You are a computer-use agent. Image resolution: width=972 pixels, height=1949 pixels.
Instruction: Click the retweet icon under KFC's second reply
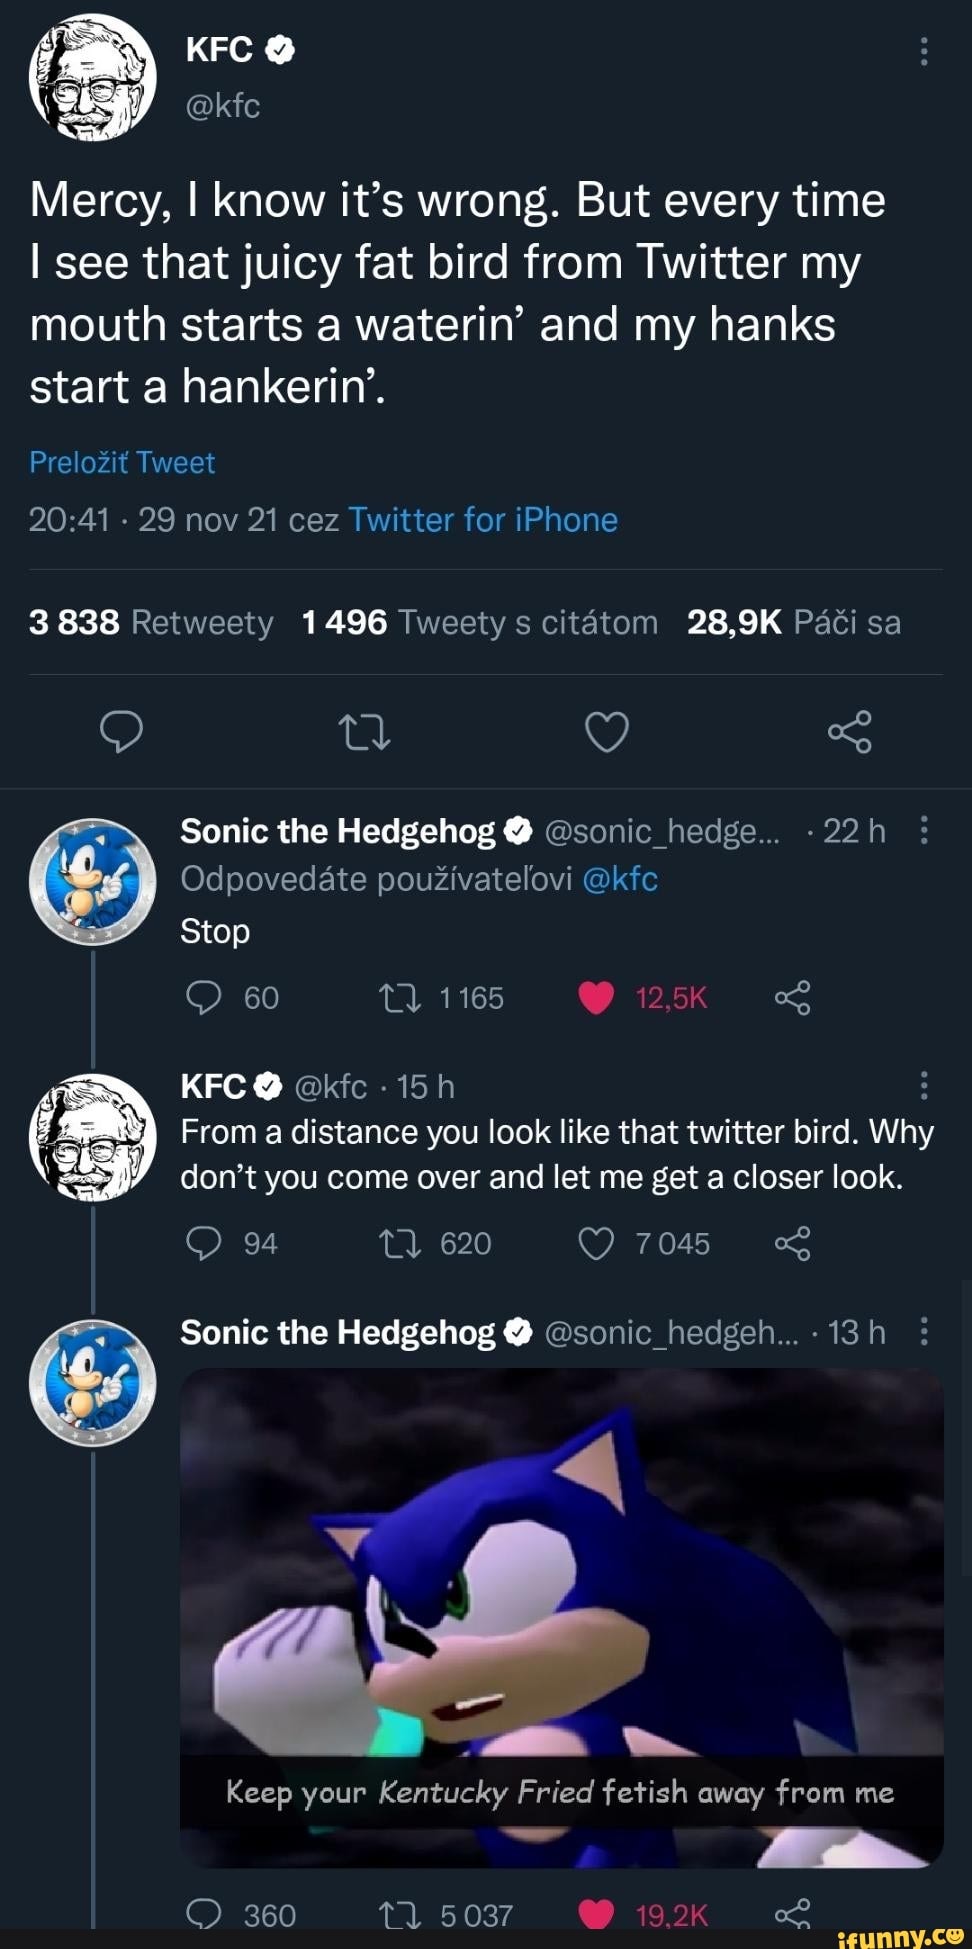coord(403,1243)
